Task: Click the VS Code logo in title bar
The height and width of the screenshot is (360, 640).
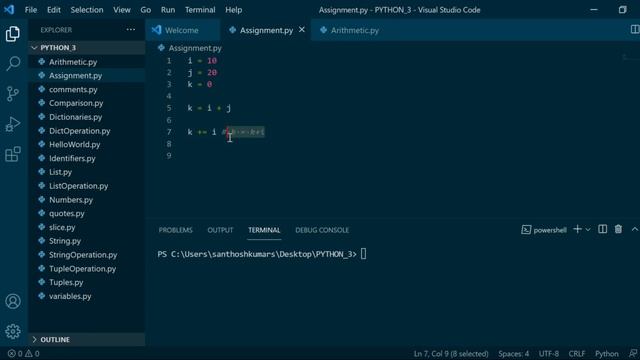Action: pos(9,9)
